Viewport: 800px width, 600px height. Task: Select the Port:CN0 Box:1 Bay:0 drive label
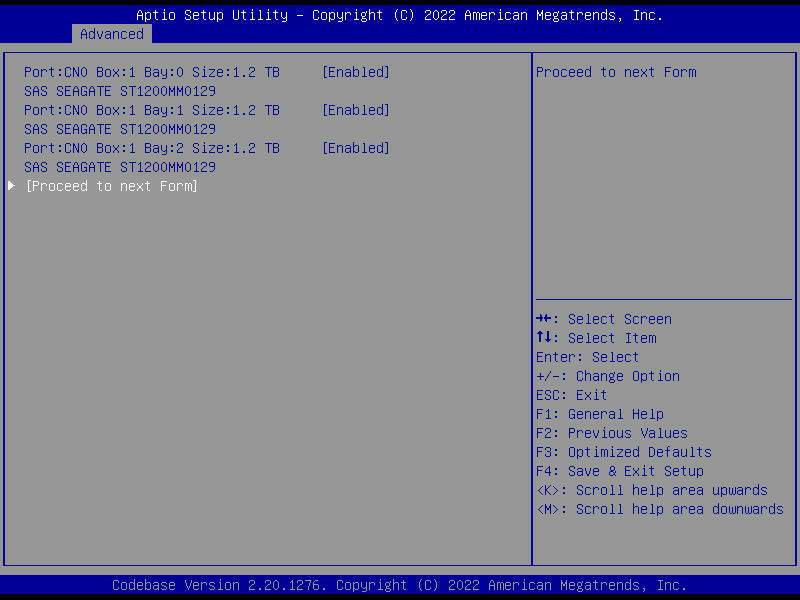[x=151, y=72]
